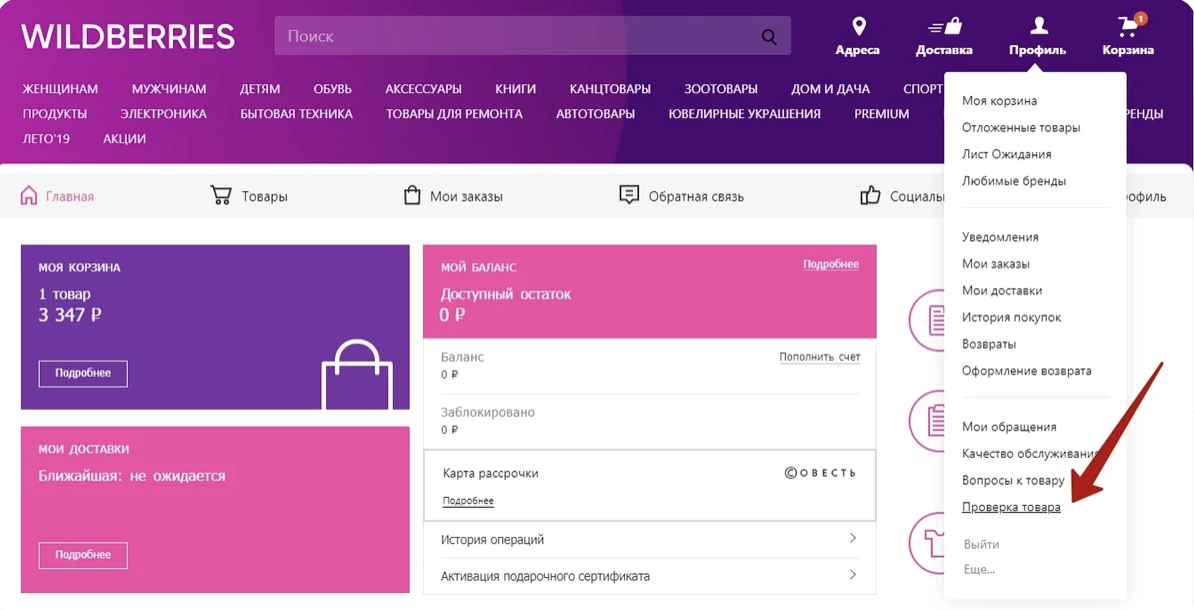
Task: Click the search magnifier icon
Action: (768, 37)
